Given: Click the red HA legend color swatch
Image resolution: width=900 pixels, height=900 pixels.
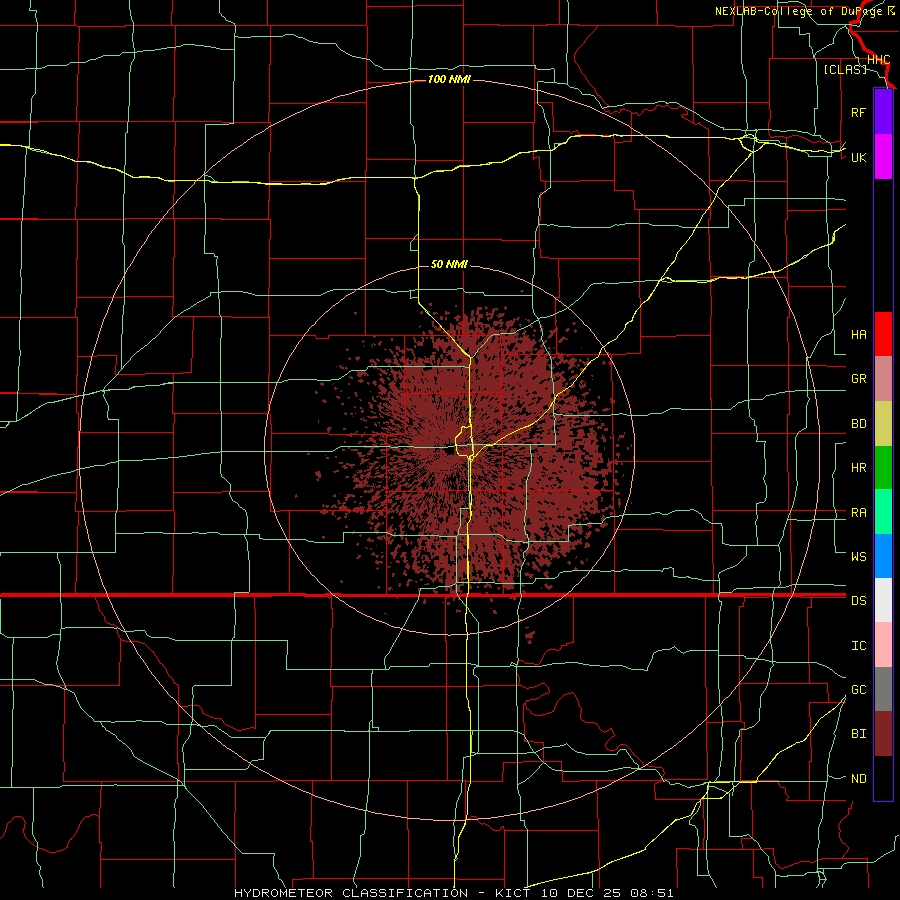Looking at the screenshot, I should click(x=883, y=334).
